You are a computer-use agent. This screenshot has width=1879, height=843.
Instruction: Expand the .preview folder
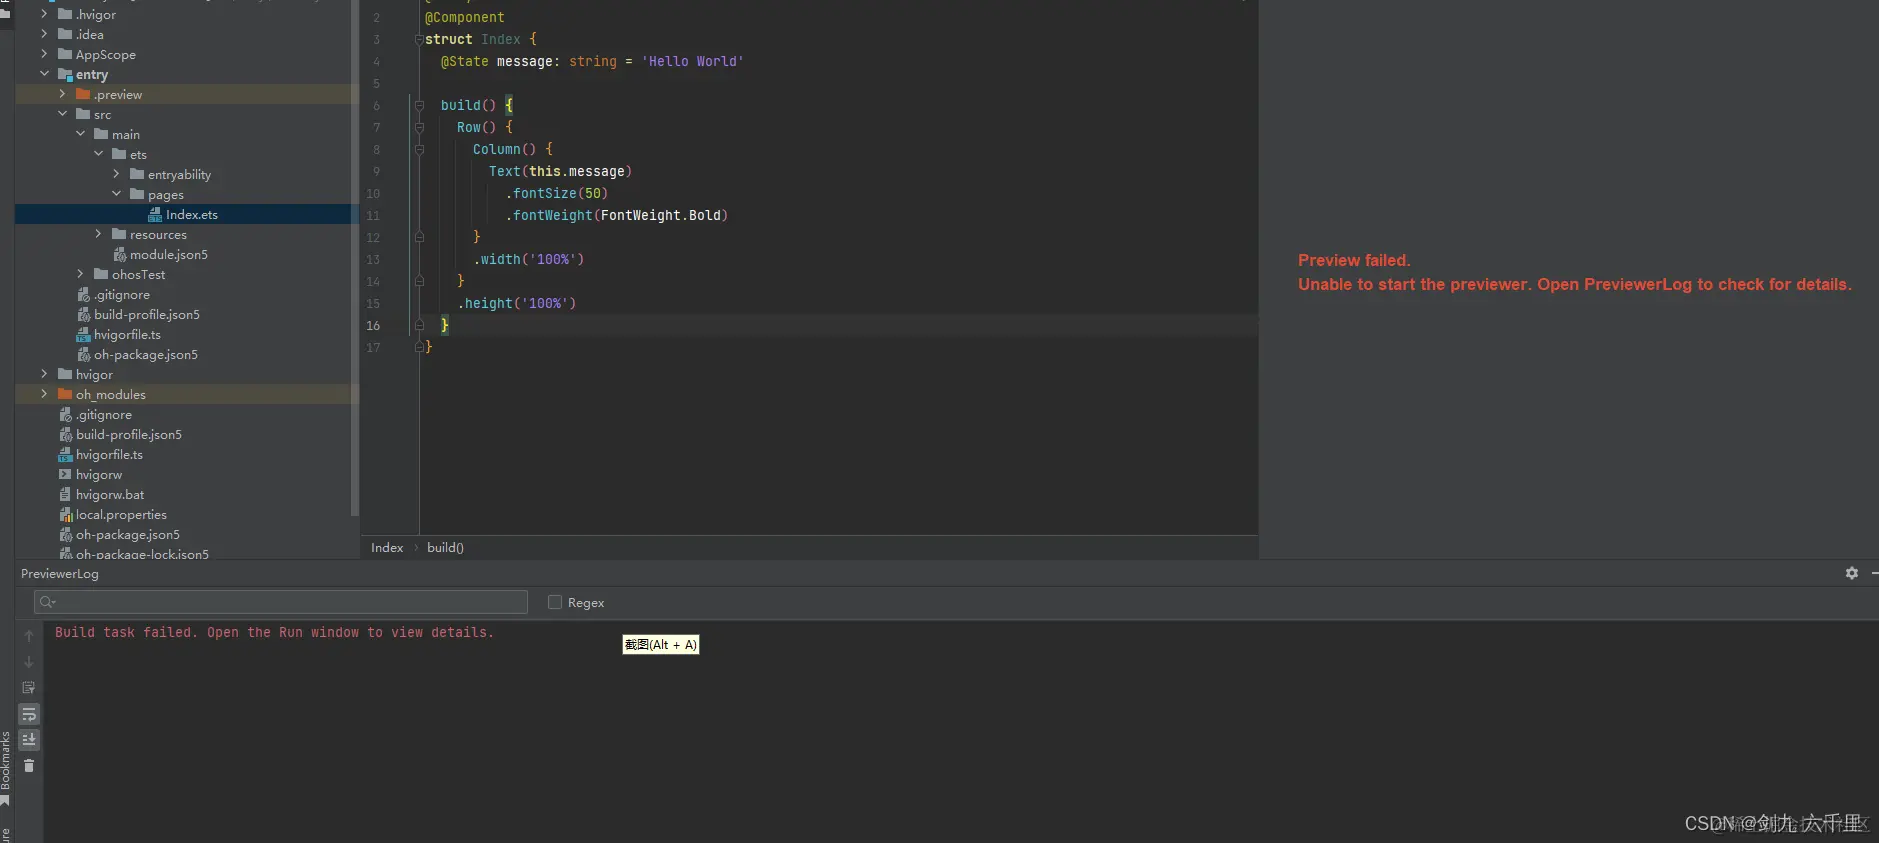(x=62, y=94)
